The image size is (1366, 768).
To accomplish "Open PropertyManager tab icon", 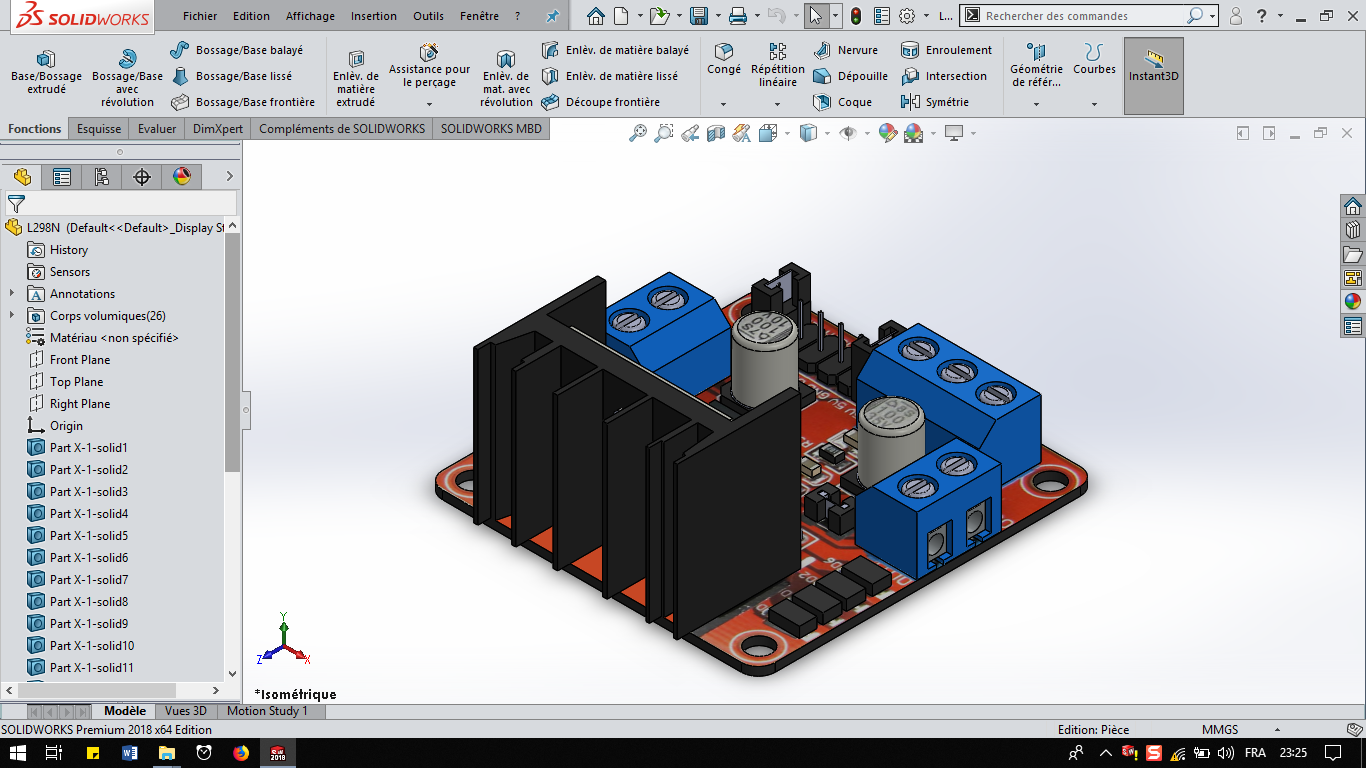I will coord(62,177).
